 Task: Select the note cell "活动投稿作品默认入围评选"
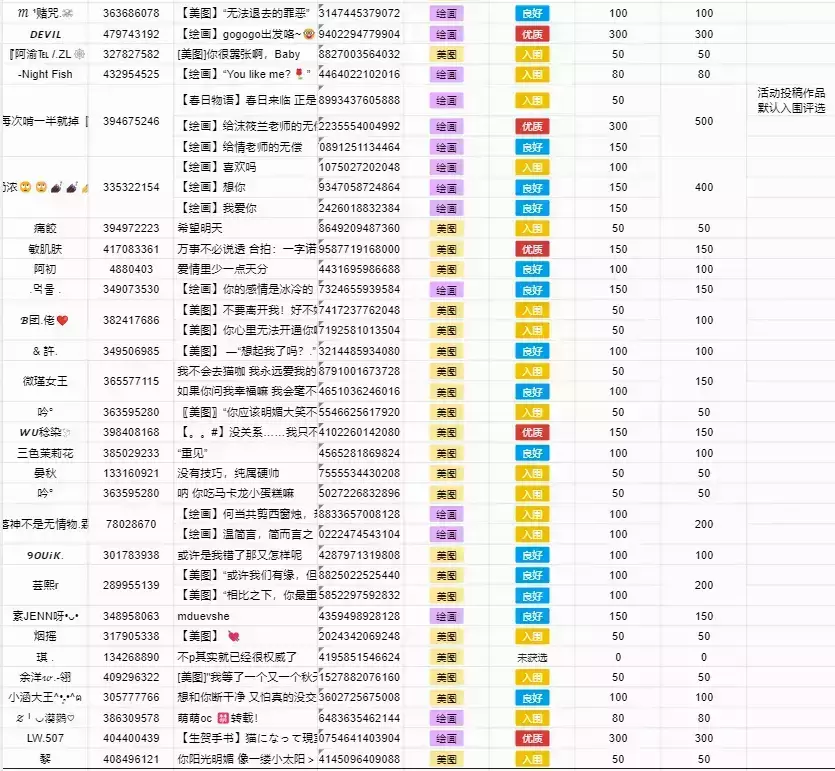click(790, 100)
